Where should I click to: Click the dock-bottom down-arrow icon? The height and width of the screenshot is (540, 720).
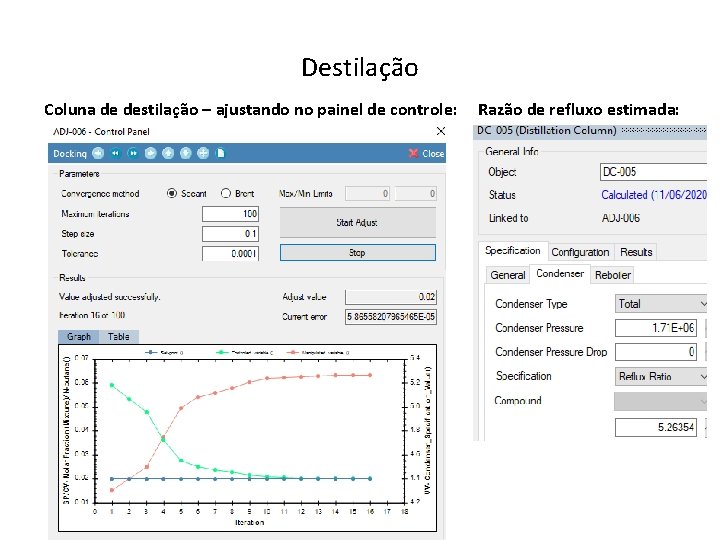tap(186, 153)
